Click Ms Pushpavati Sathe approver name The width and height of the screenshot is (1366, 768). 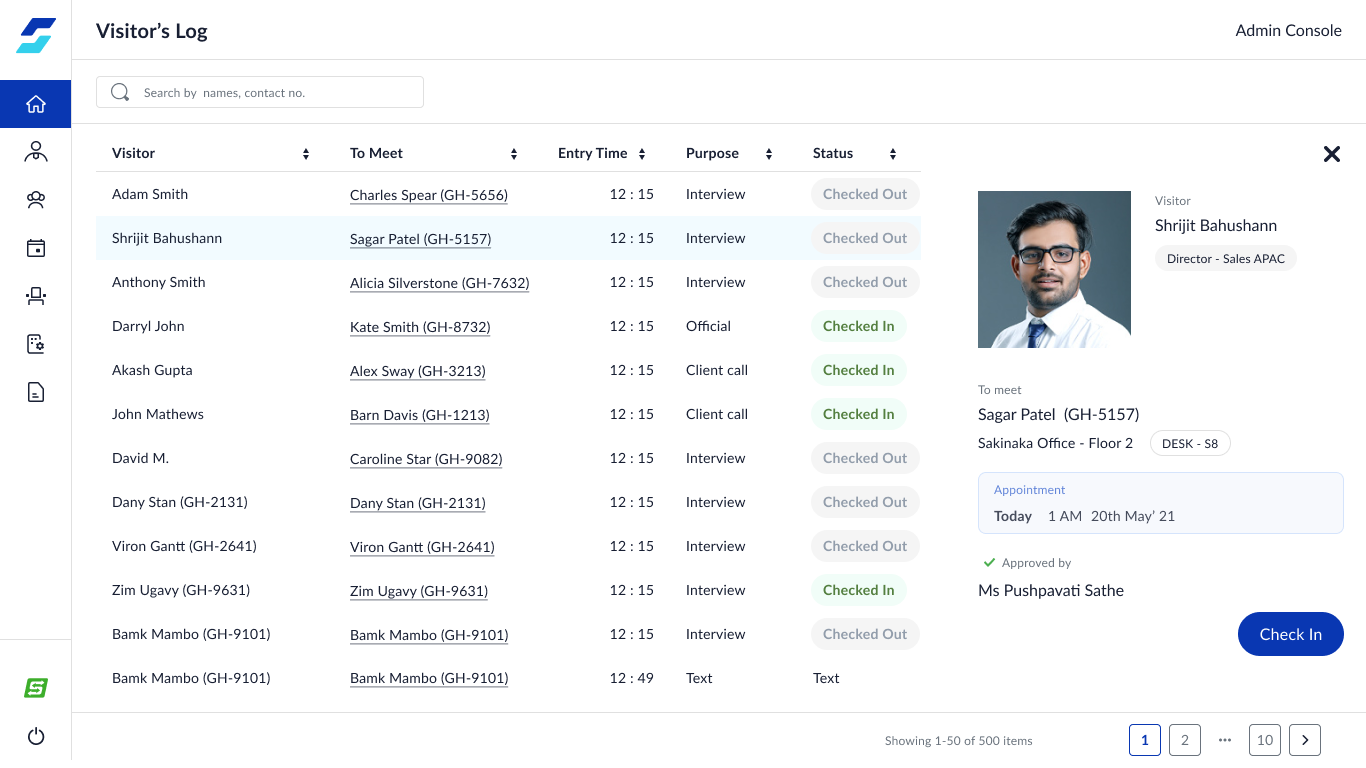click(1051, 591)
